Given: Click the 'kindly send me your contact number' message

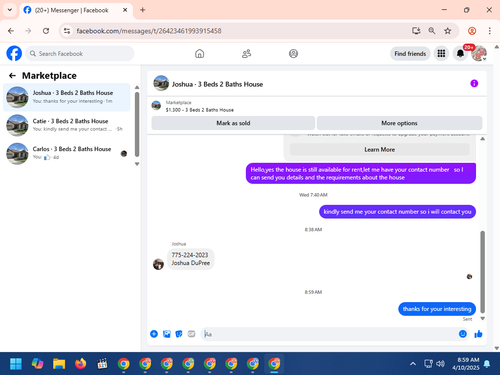Looking at the screenshot, I should tap(397, 212).
